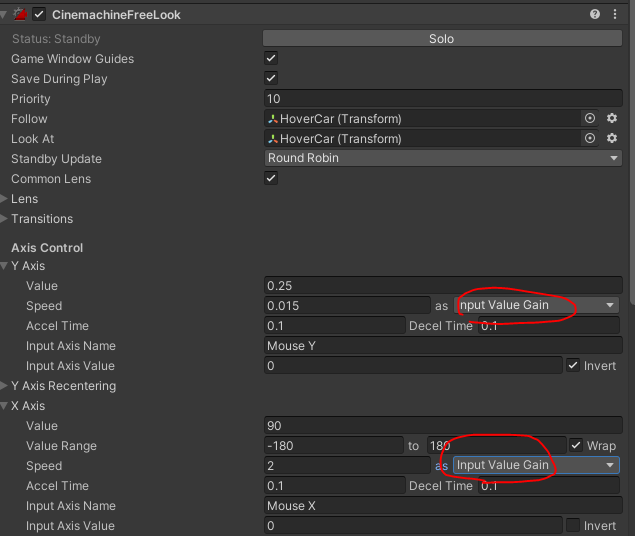Open X Axis speed mode dropdown
Image resolution: width=635 pixels, height=536 pixels.
point(537,465)
